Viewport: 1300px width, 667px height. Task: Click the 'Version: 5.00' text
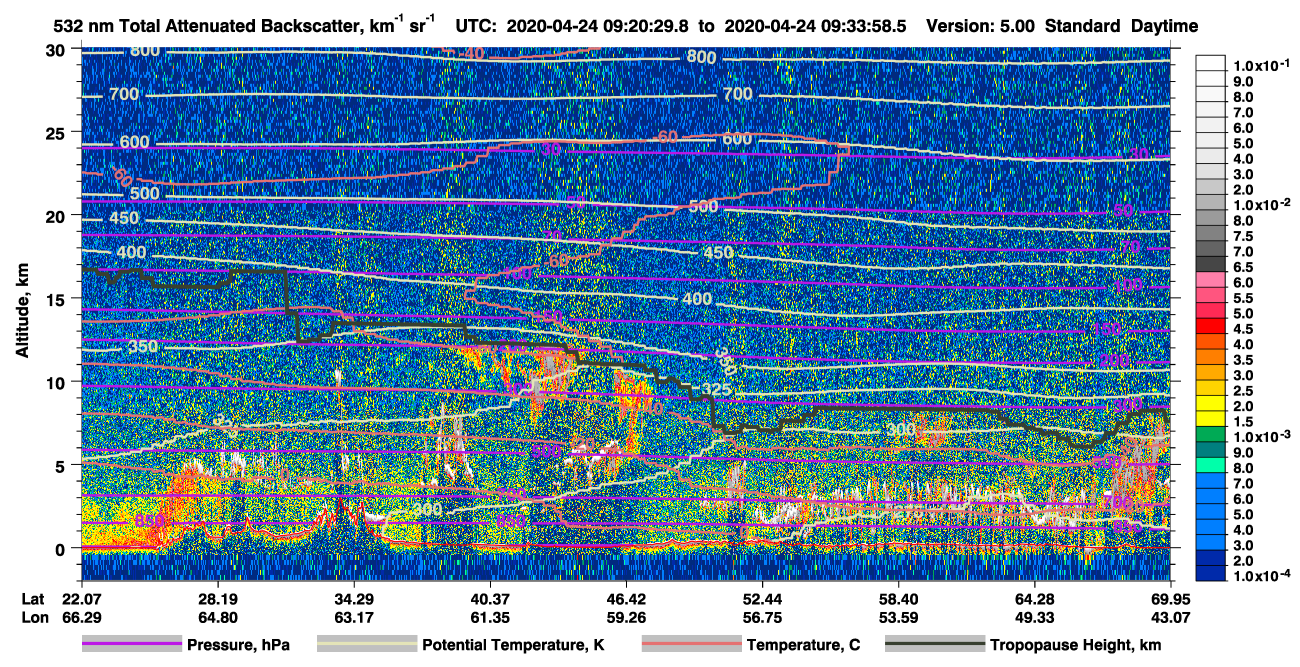click(981, 27)
